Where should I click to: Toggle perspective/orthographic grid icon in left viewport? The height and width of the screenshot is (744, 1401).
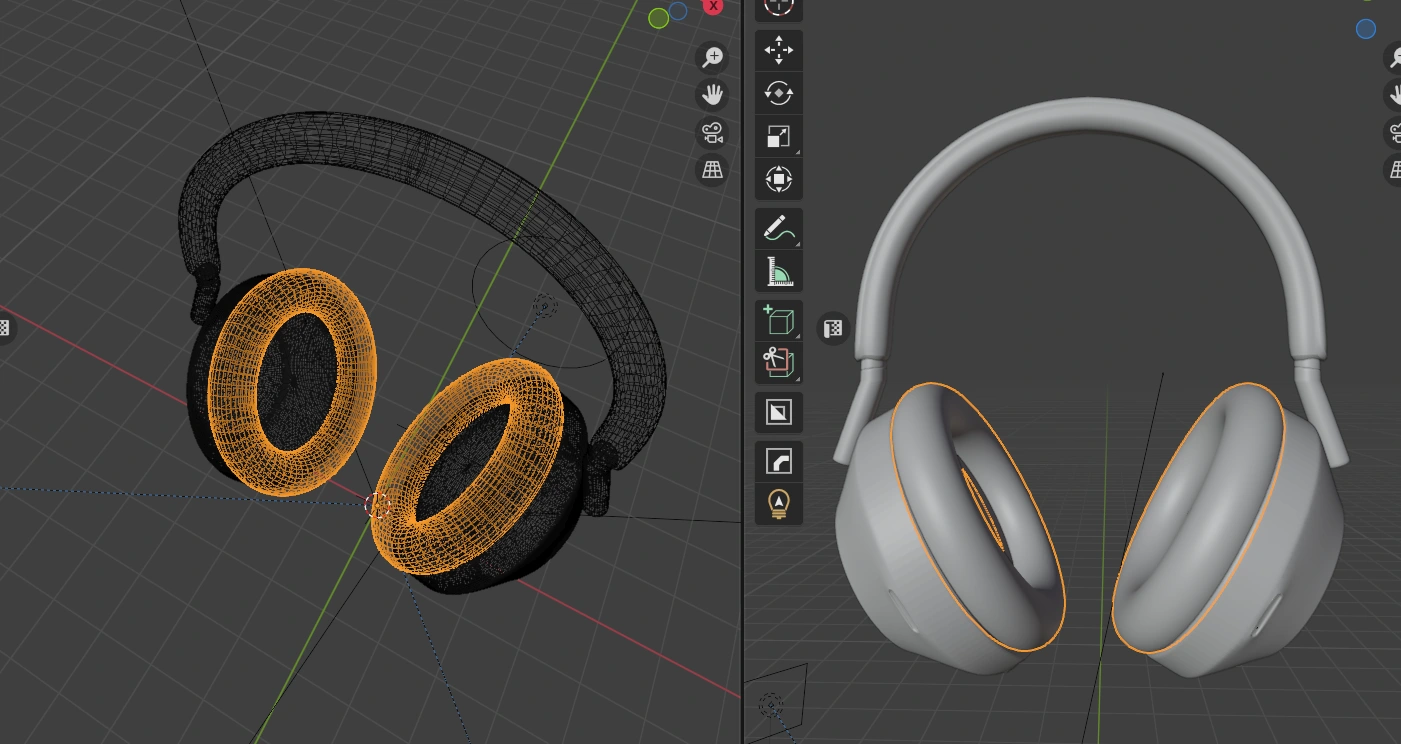712,170
